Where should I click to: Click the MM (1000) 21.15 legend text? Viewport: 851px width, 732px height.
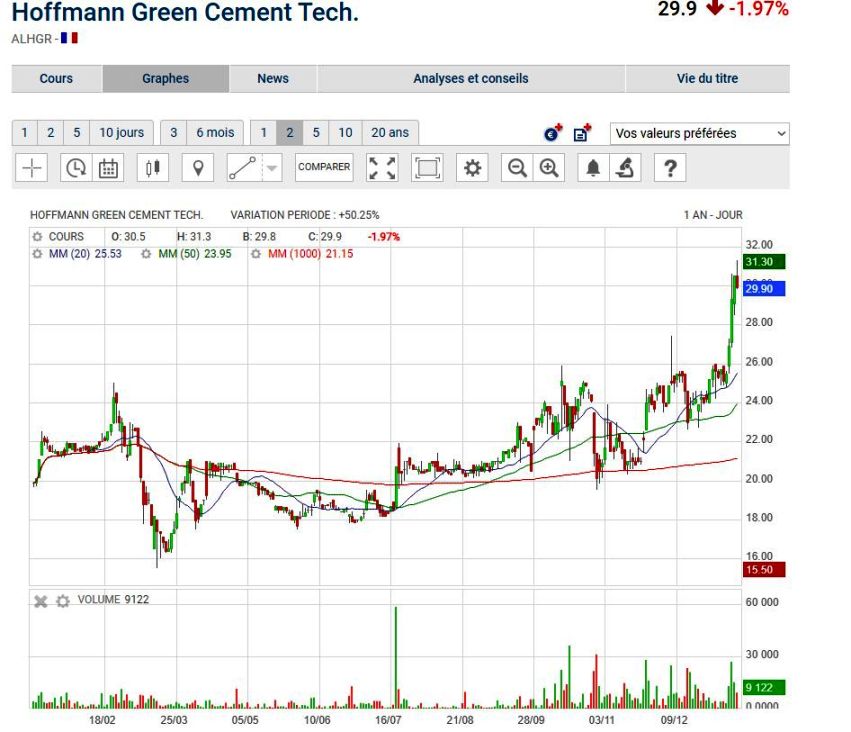pyautogui.click(x=310, y=254)
